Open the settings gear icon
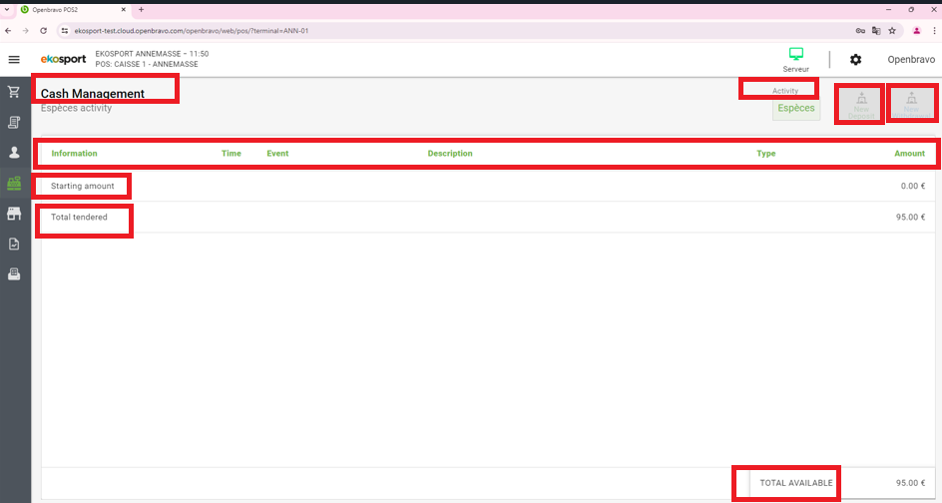The height and width of the screenshot is (503, 942). coord(855,59)
